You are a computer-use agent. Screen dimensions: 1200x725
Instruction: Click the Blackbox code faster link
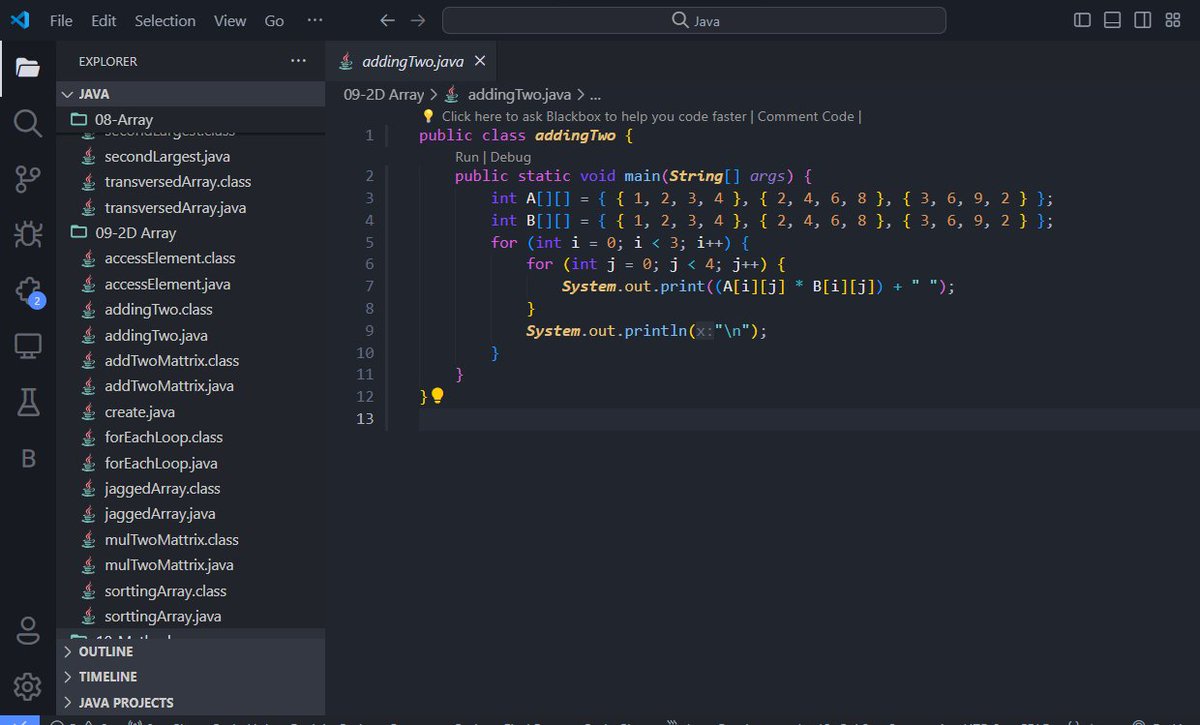point(594,116)
